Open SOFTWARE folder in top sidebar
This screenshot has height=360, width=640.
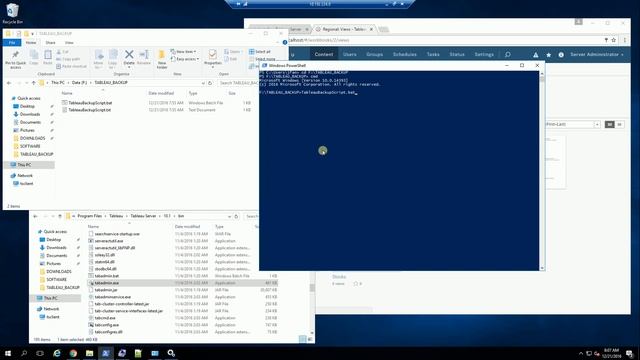point(30,146)
